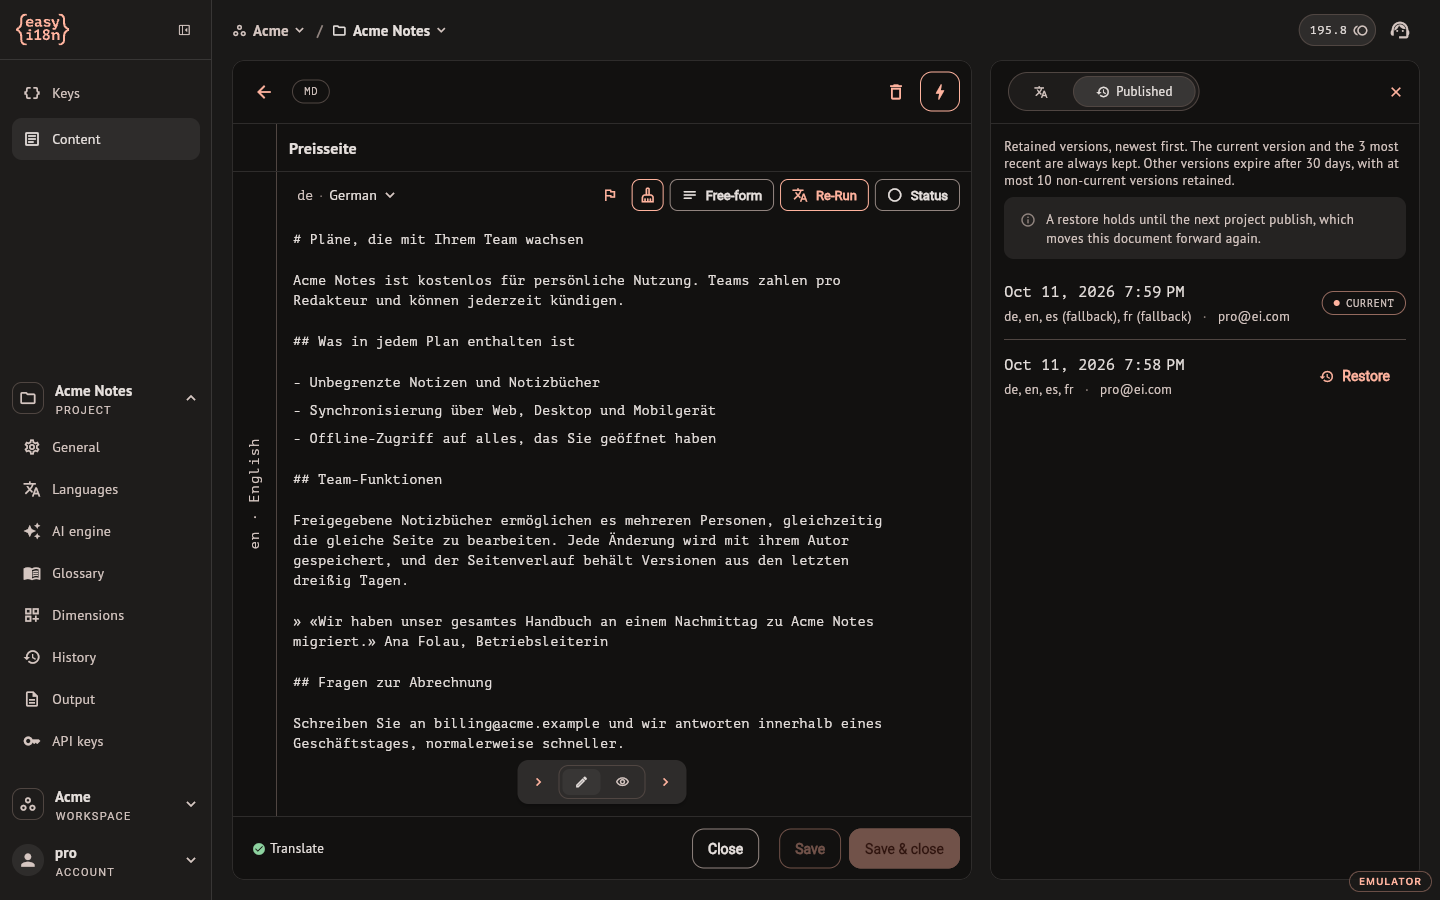Open the Glossary page
The width and height of the screenshot is (1440, 900).
click(x=106, y=573)
